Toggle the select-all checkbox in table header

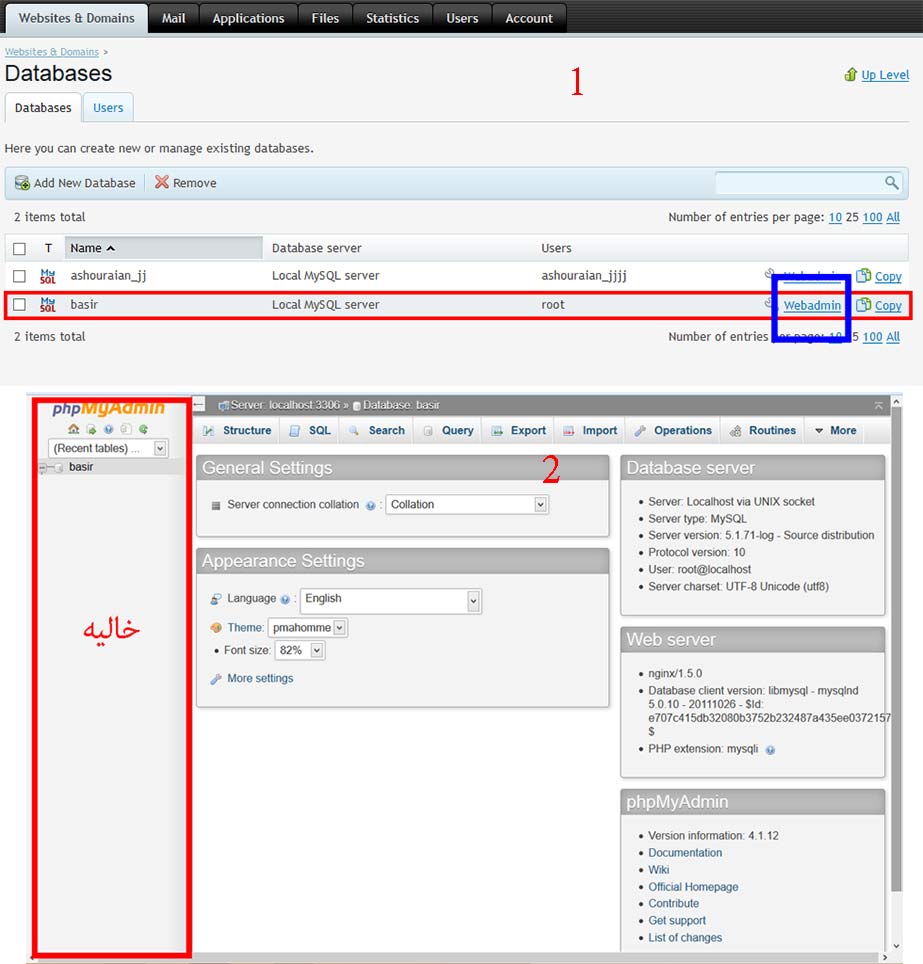pos(19,248)
